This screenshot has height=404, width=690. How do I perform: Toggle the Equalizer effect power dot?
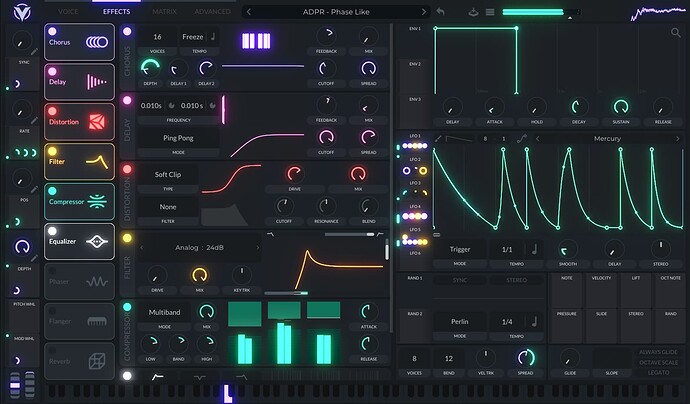coord(52,231)
